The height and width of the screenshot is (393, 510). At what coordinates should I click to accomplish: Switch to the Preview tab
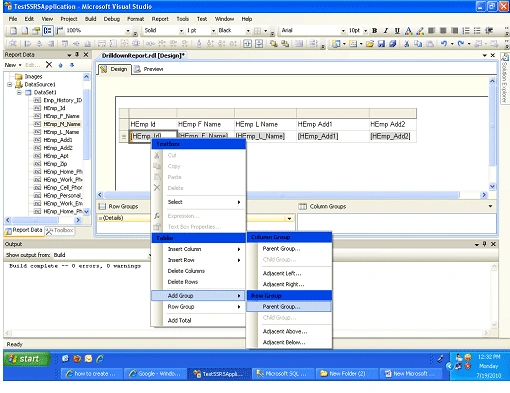pos(149,69)
